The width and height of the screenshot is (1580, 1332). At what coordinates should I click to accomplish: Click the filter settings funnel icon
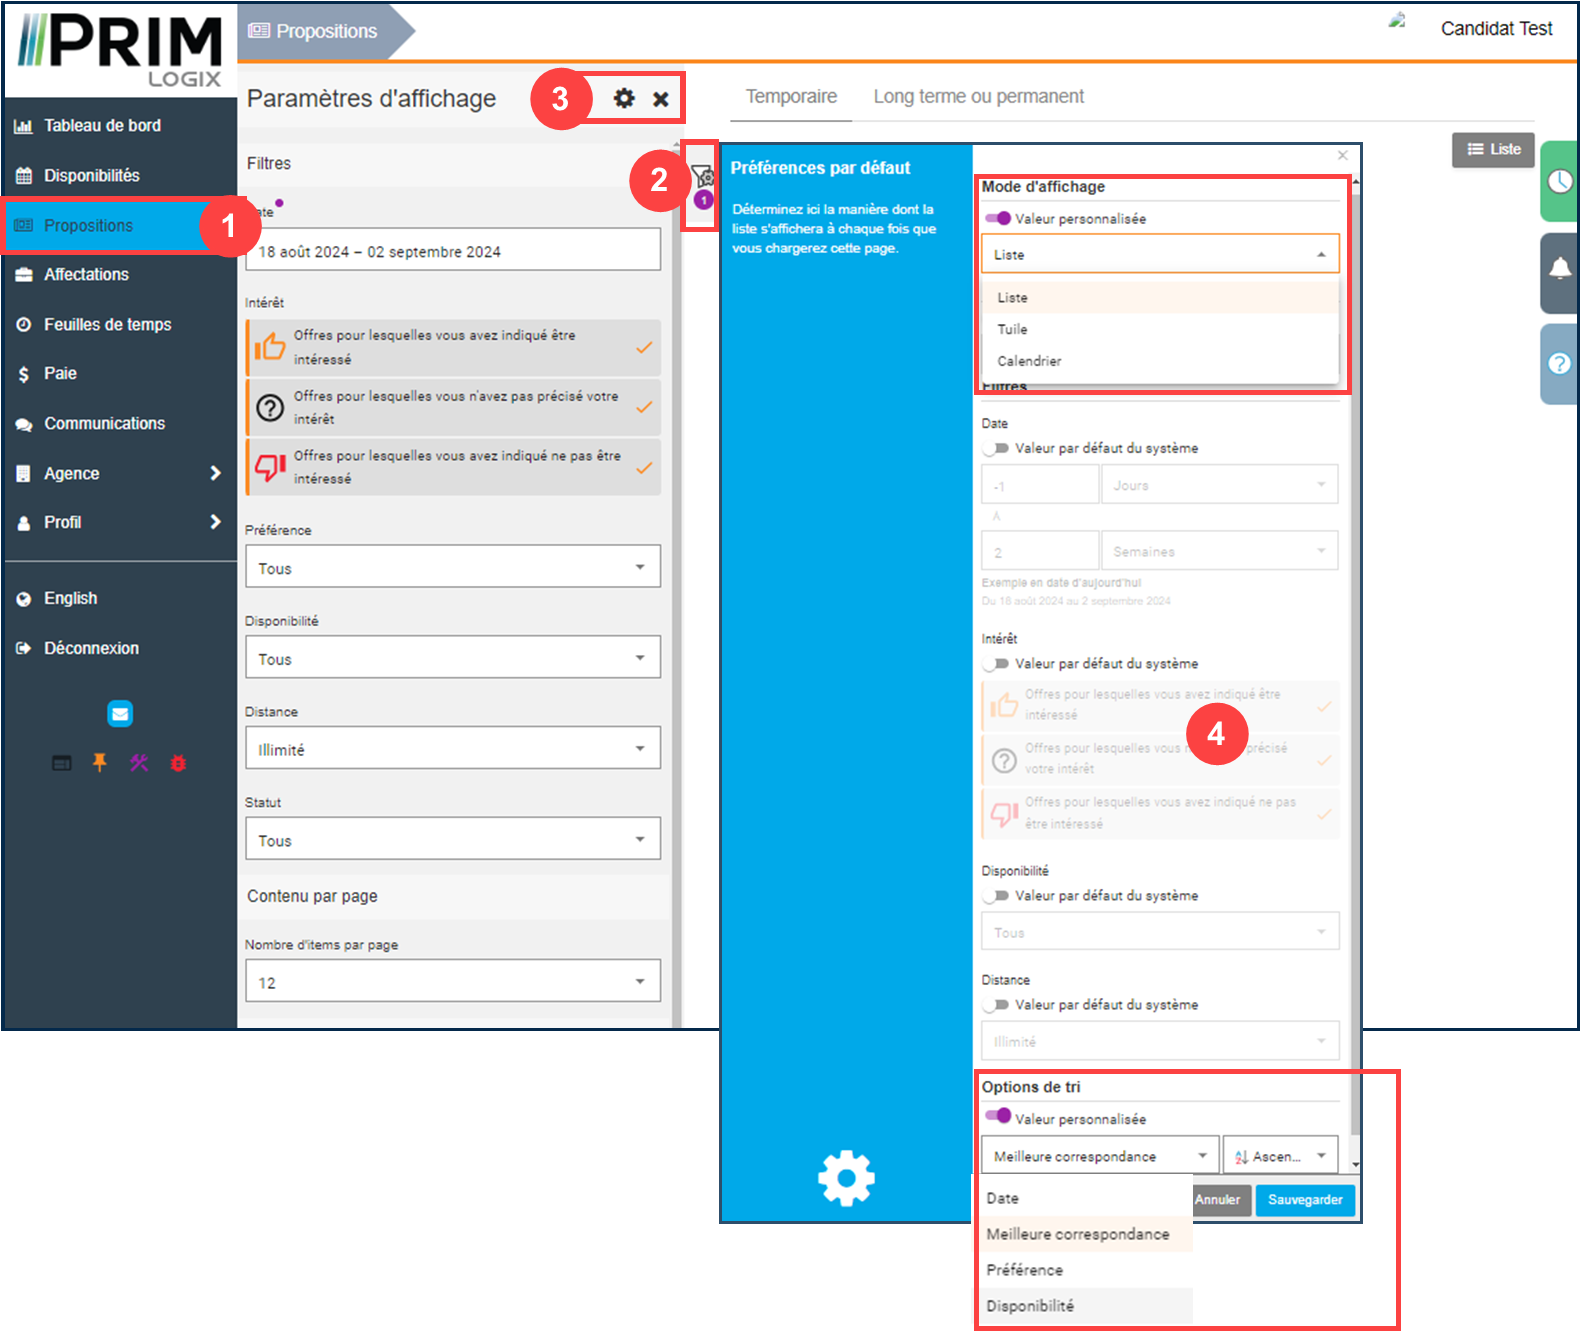tap(702, 177)
